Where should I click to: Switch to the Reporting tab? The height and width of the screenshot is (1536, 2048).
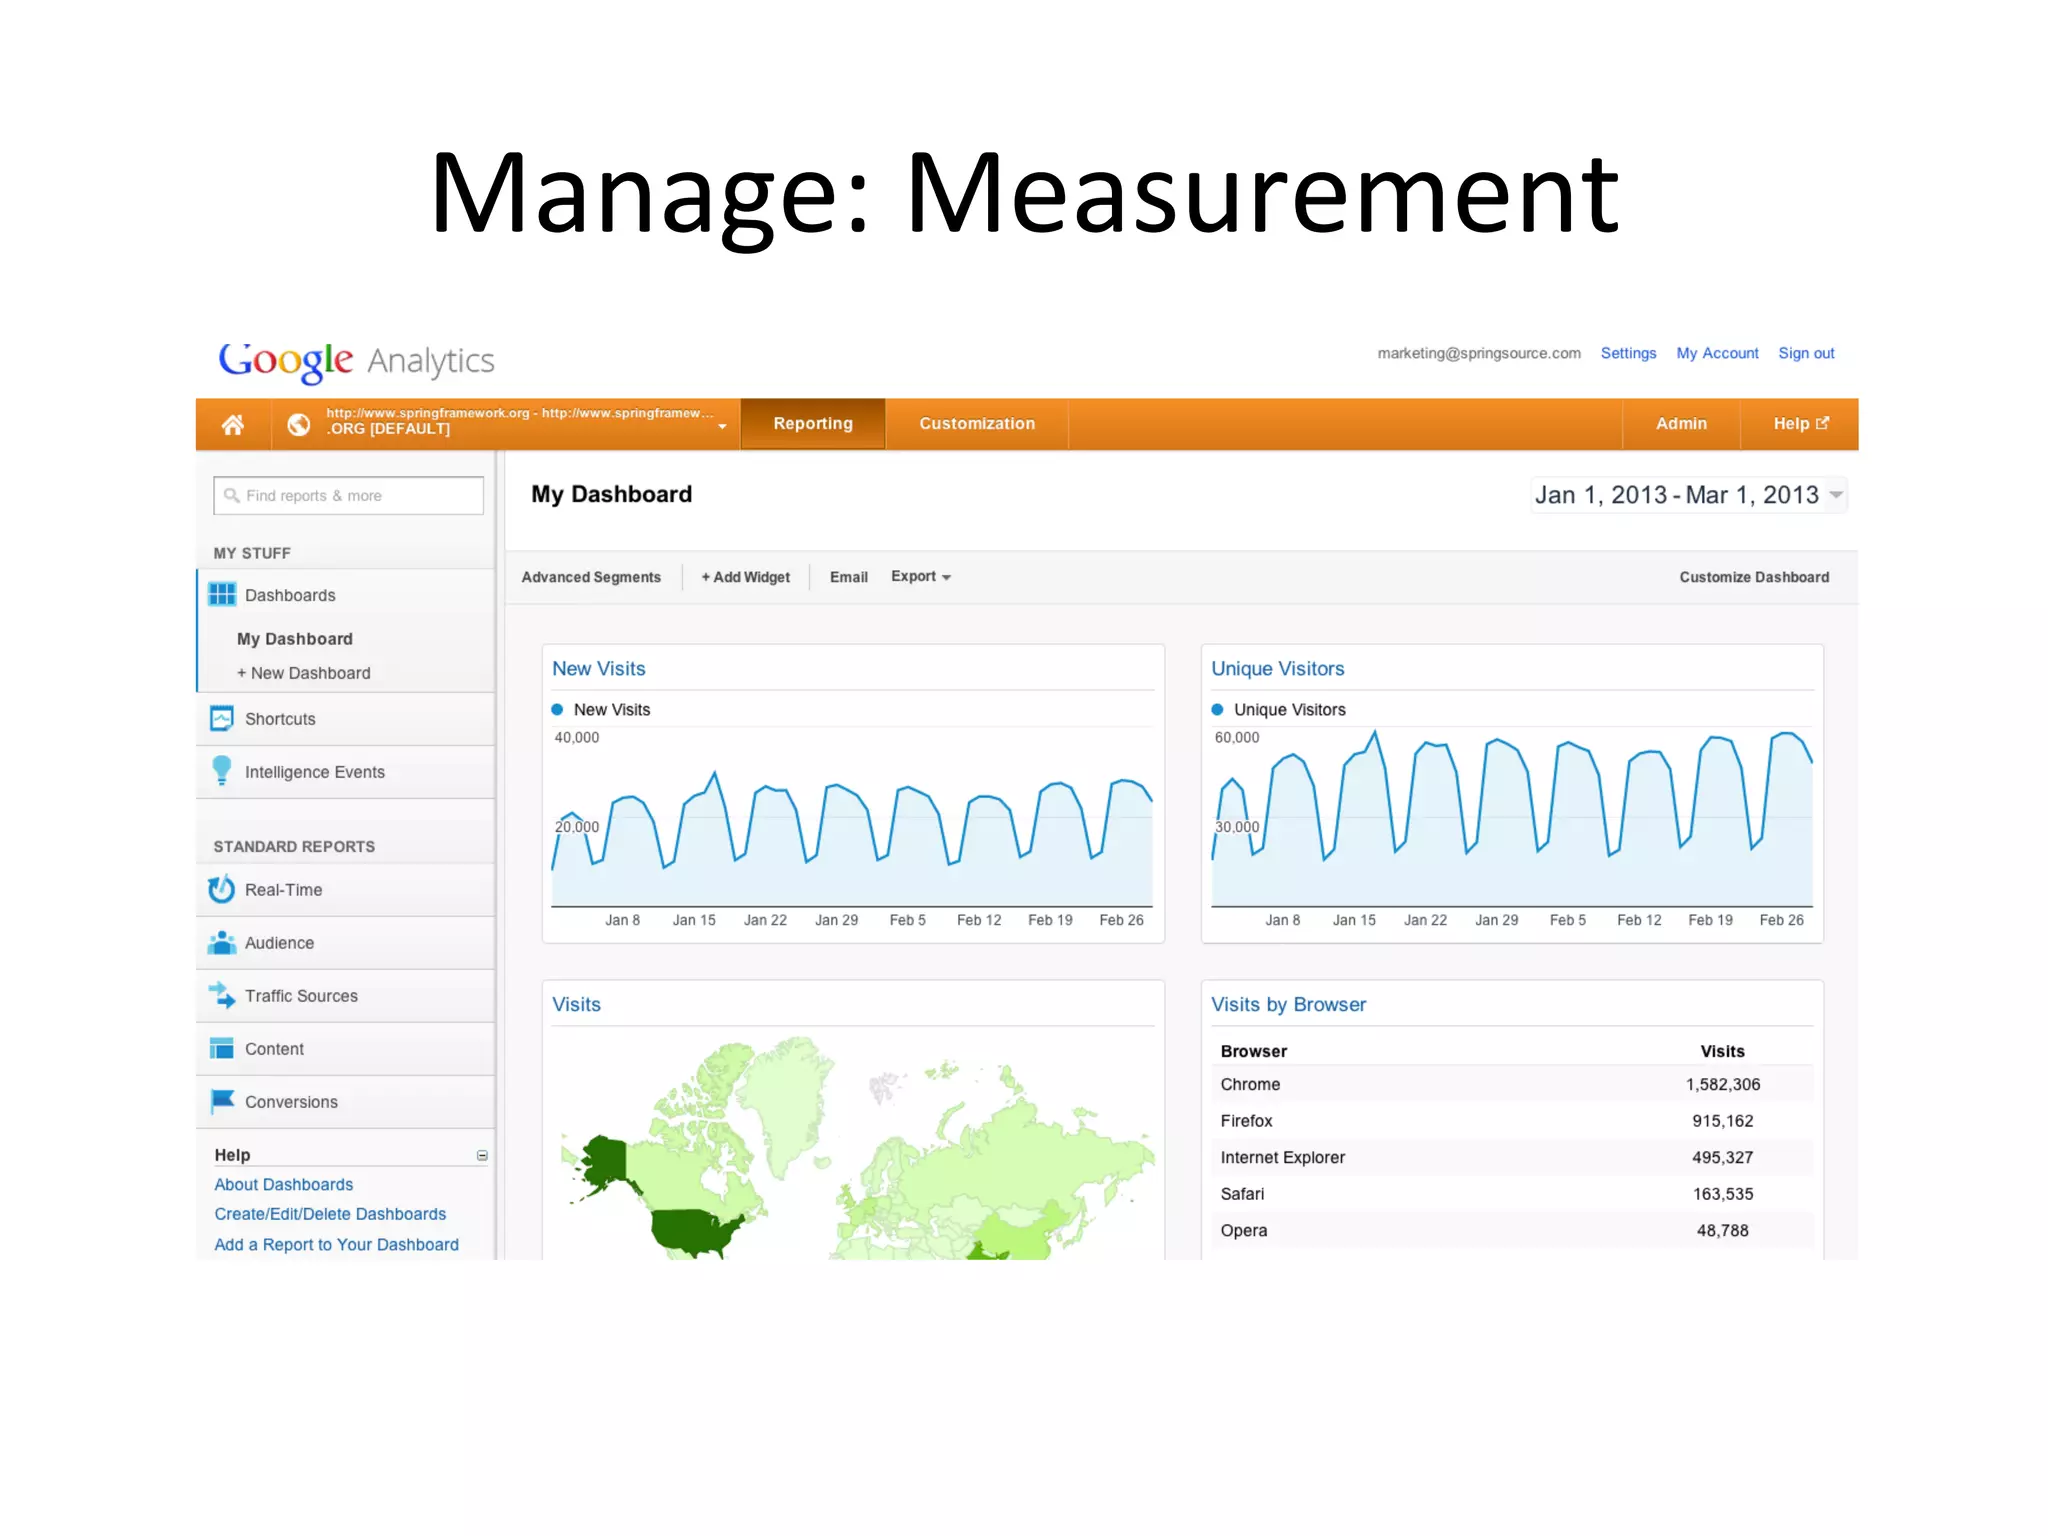(x=813, y=424)
